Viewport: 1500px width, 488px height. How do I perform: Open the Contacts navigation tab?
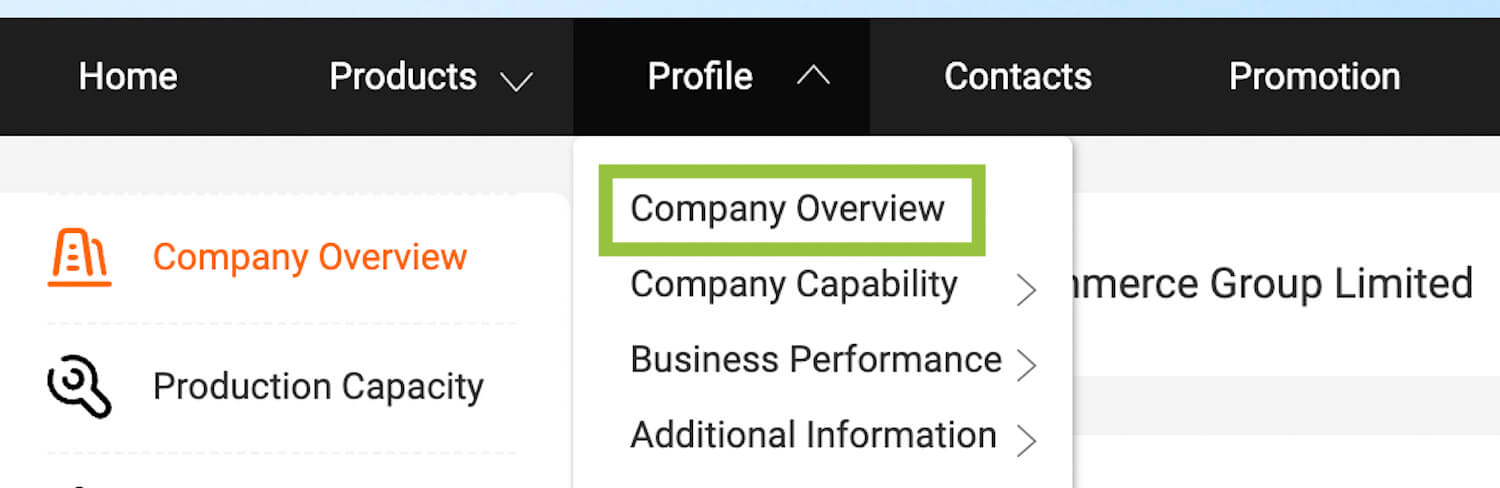point(1018,77)
